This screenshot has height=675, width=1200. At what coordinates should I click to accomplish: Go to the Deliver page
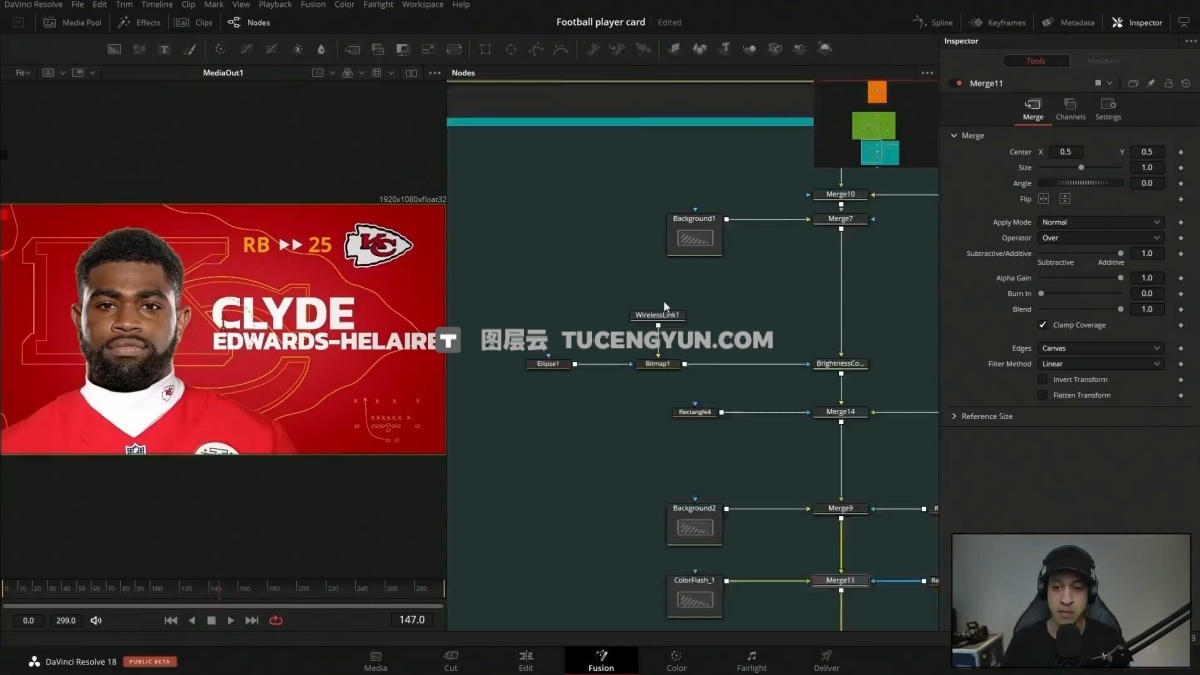click(827, 661)
